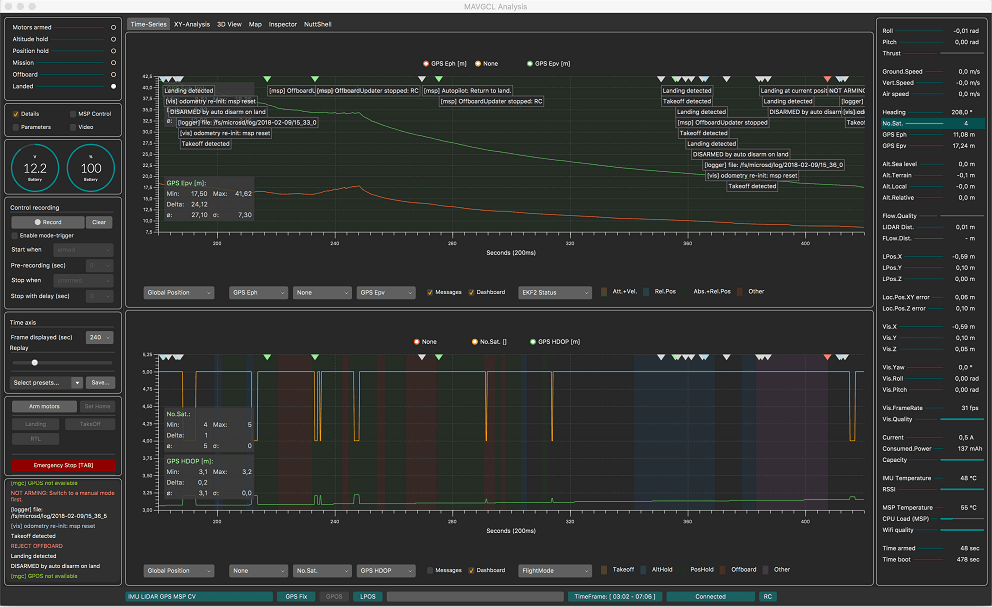
Task: Click the GPS HDOP green legend marker
Action: (x=532, y=342)
